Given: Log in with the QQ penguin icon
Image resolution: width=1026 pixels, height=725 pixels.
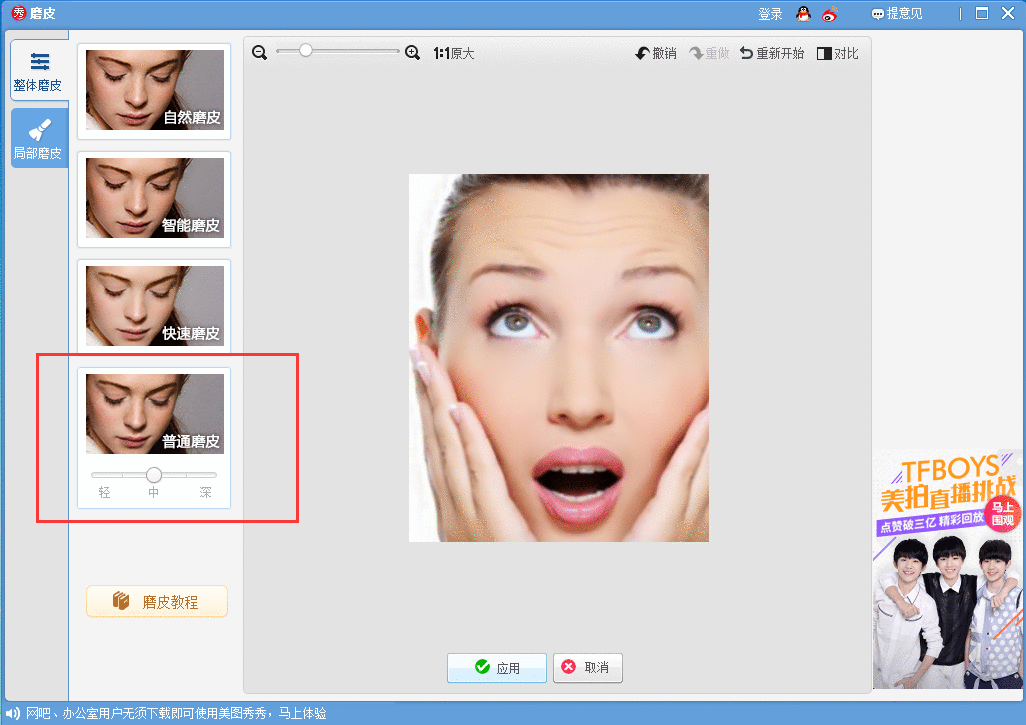Looking at the screenshot, I should (x=803, y=14).
